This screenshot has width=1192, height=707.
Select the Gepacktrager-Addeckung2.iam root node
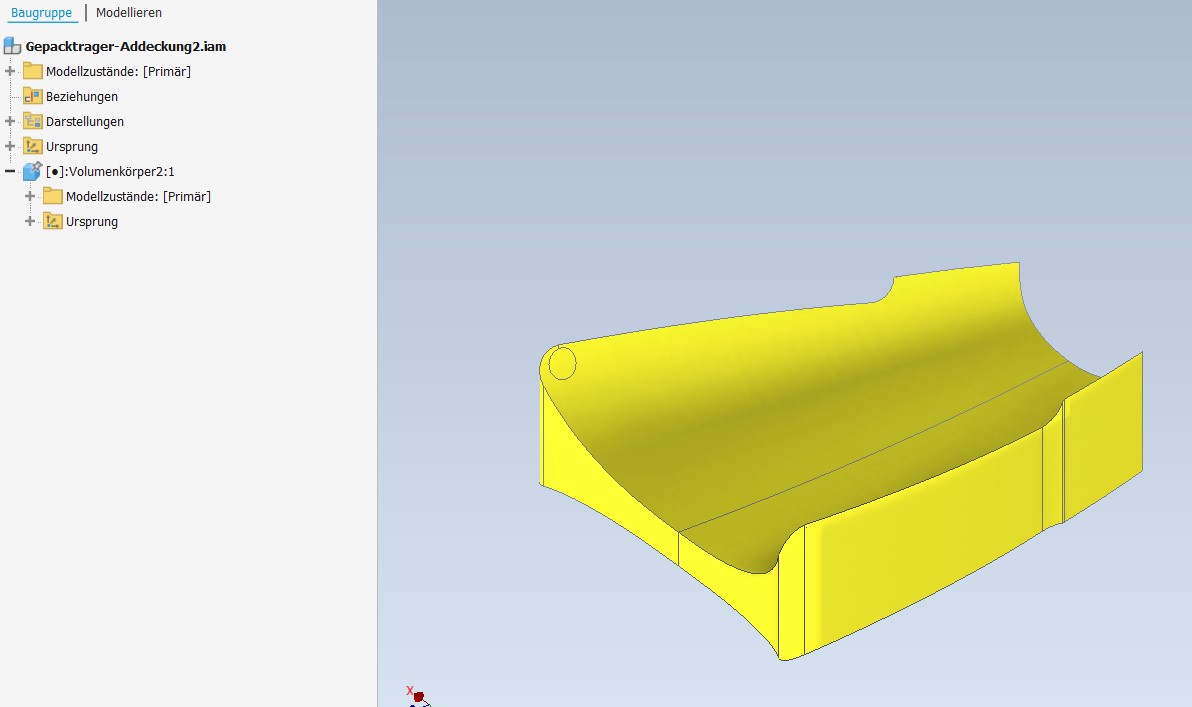tap(125, 46)
